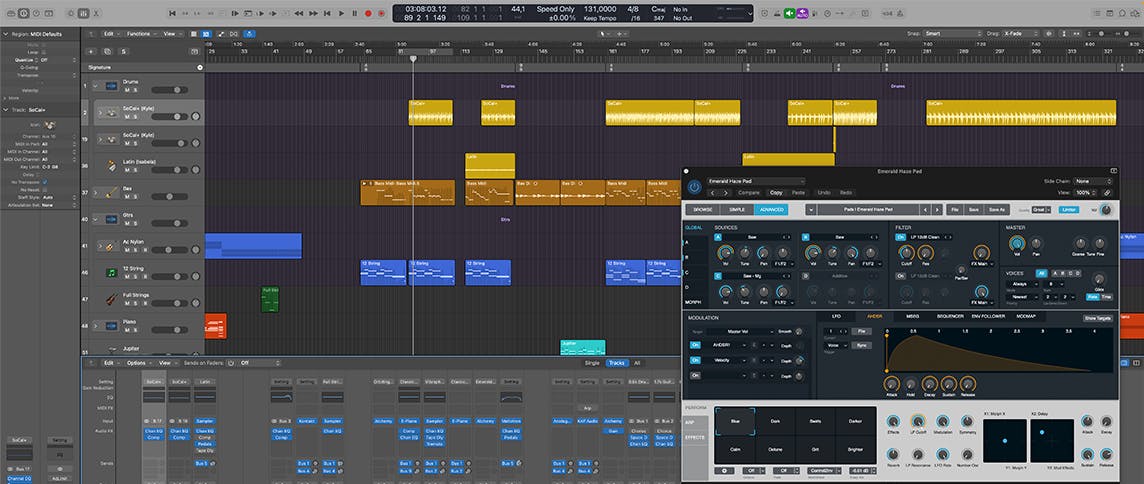Screen dimensions: 1144x484
Task: Duplicate the selected track using header icon
Action: (107, 52)
